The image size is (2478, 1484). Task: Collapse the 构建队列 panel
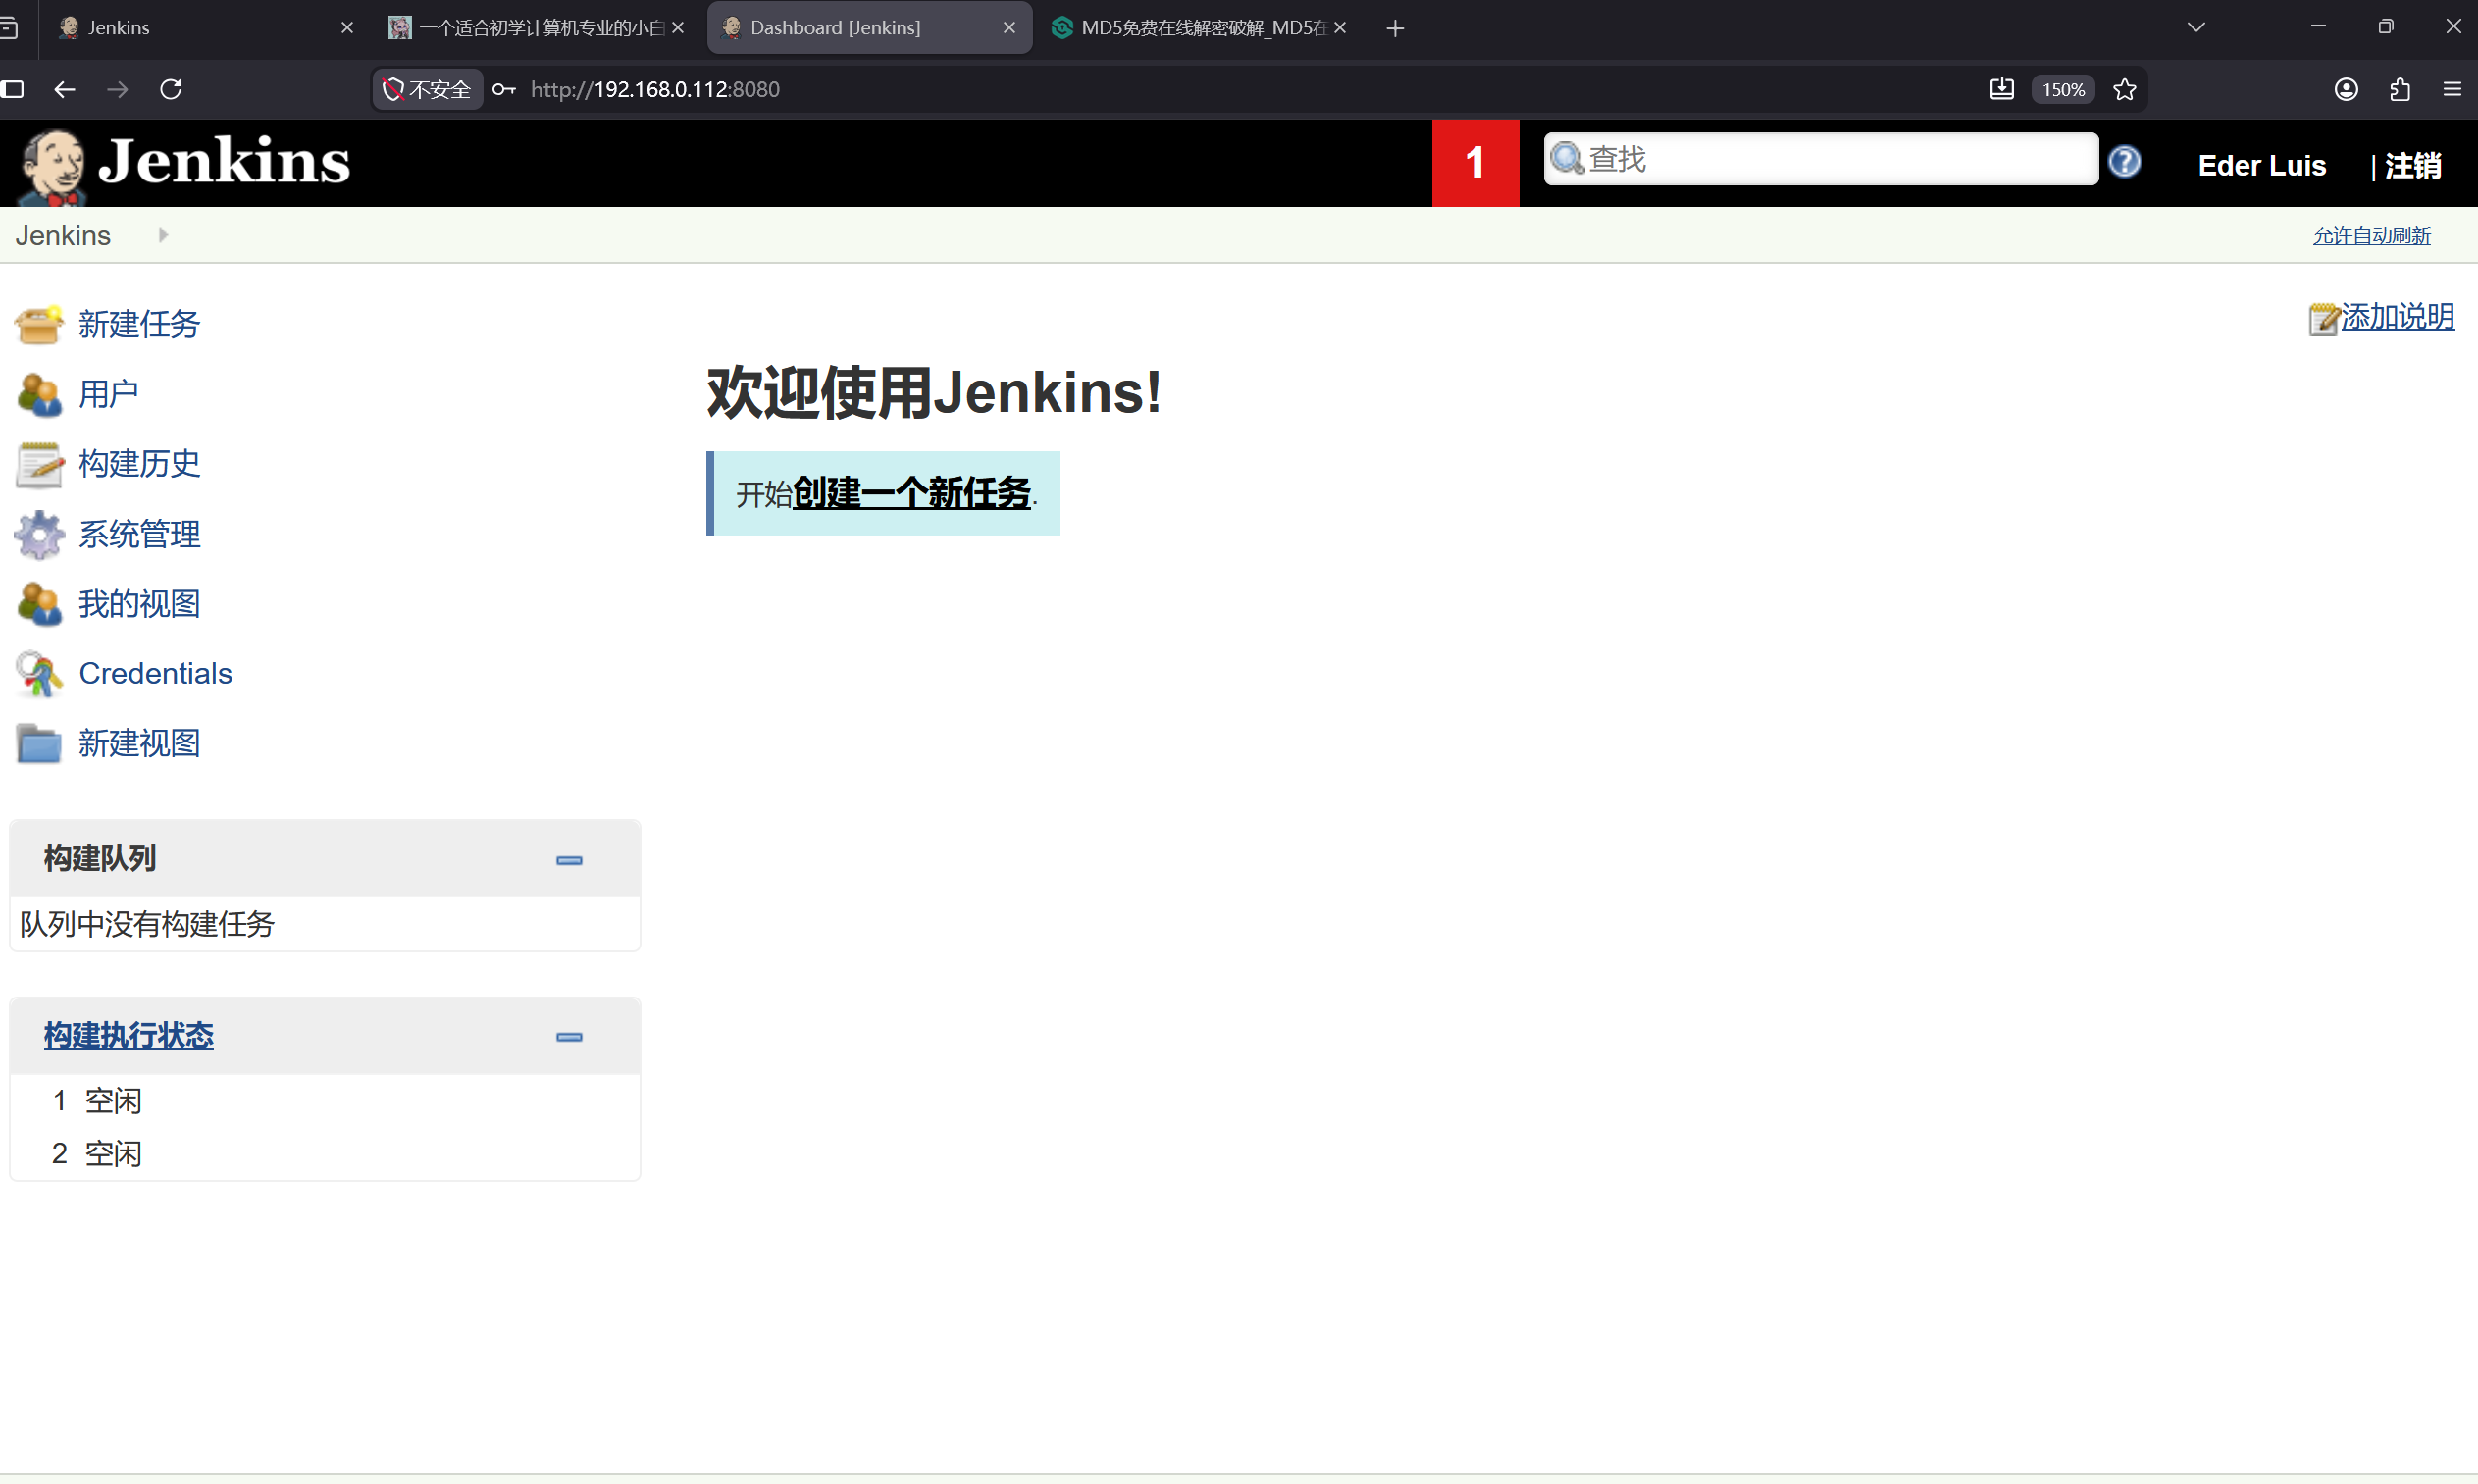569,860
